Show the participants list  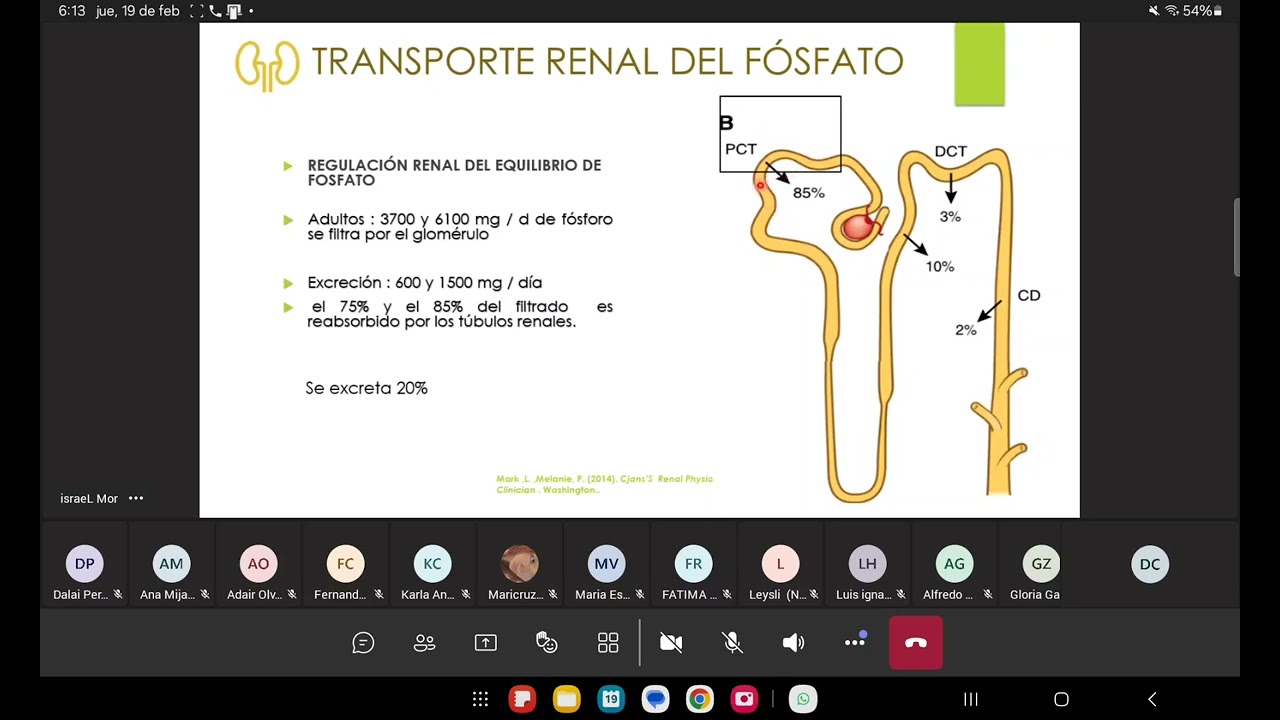[424, 643]
